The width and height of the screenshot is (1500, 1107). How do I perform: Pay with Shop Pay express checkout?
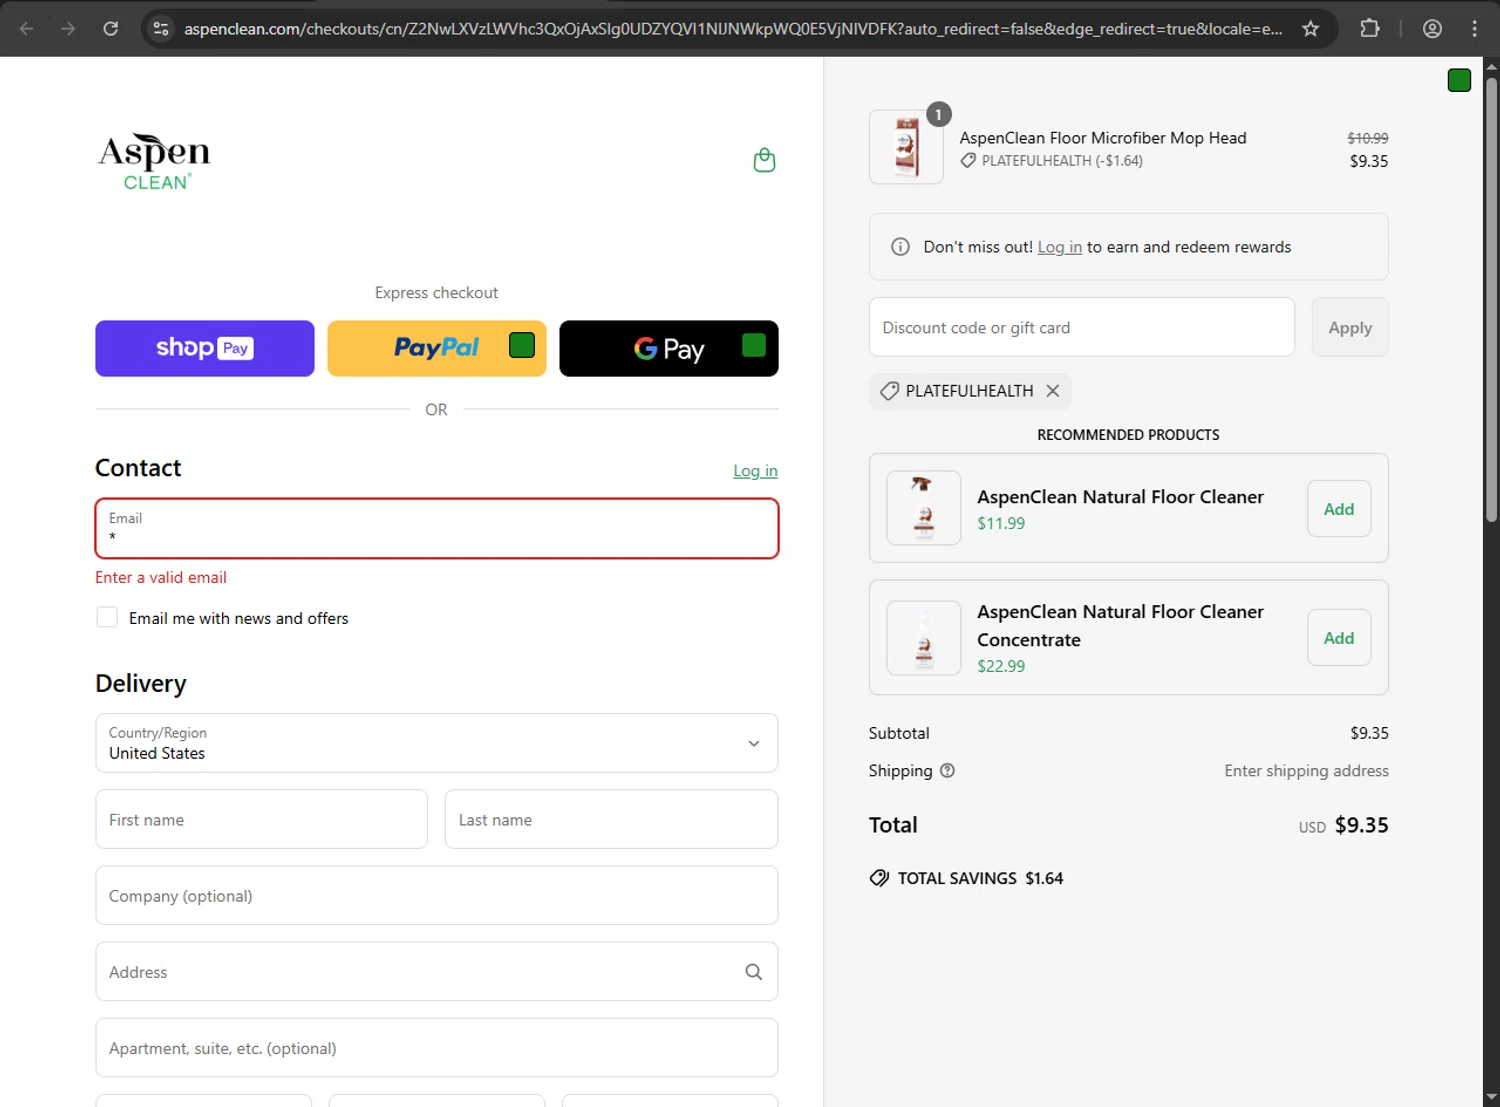pyautogui.click(x=205, y=349)
